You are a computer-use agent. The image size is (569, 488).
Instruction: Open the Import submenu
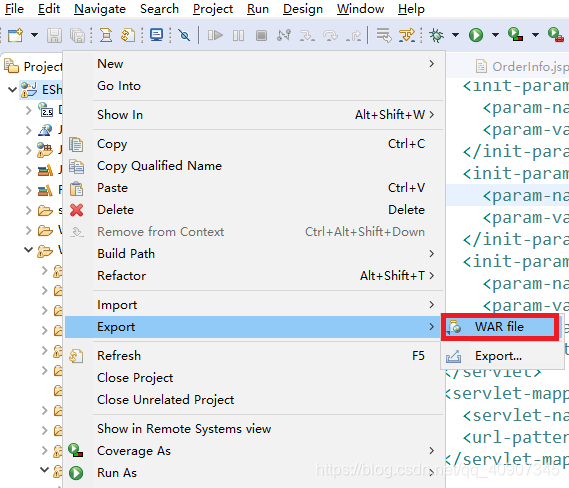[254, 305]
